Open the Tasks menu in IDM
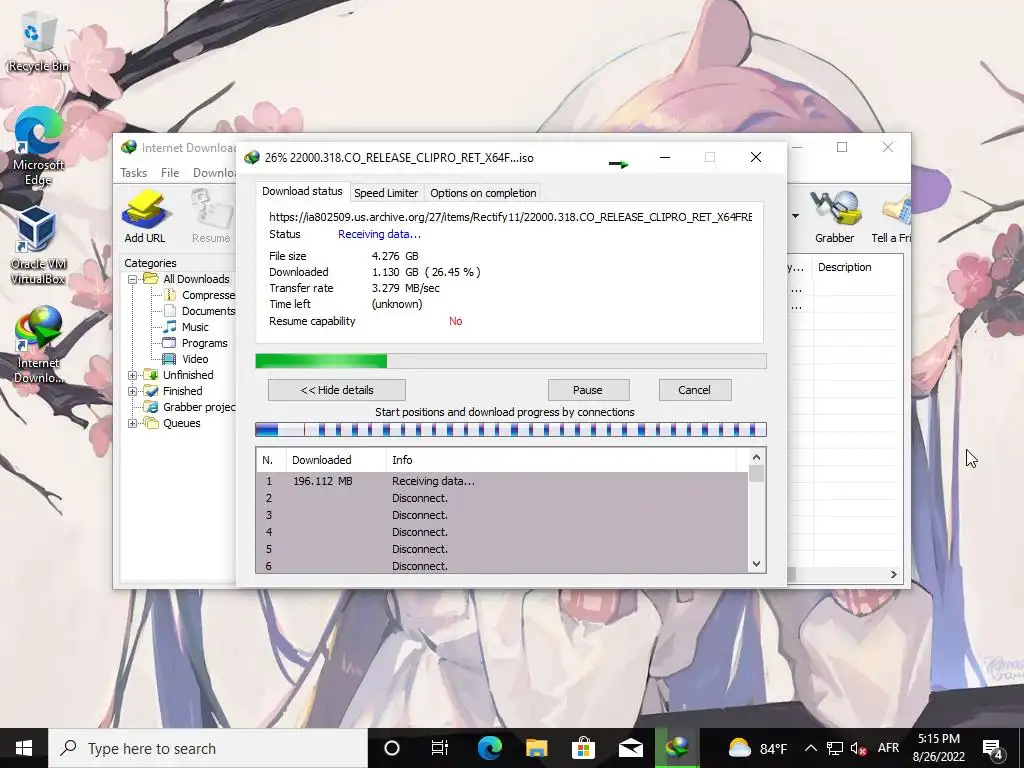1024x768 pixels. click(133, 172)
